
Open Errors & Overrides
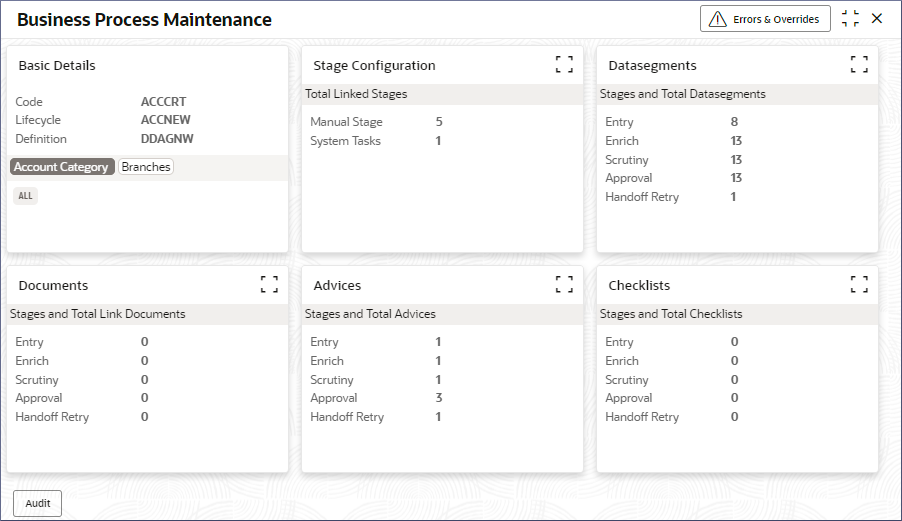[765, 19]
